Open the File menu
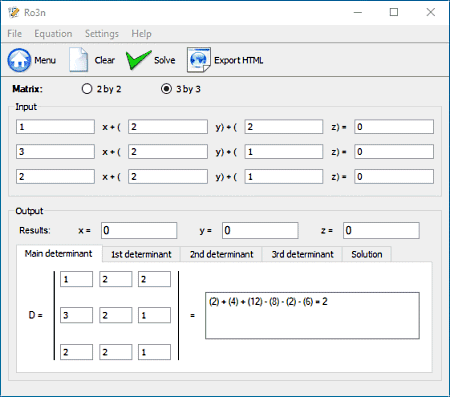The height and width of the screenshot is (397, 450). click(15, 34)
